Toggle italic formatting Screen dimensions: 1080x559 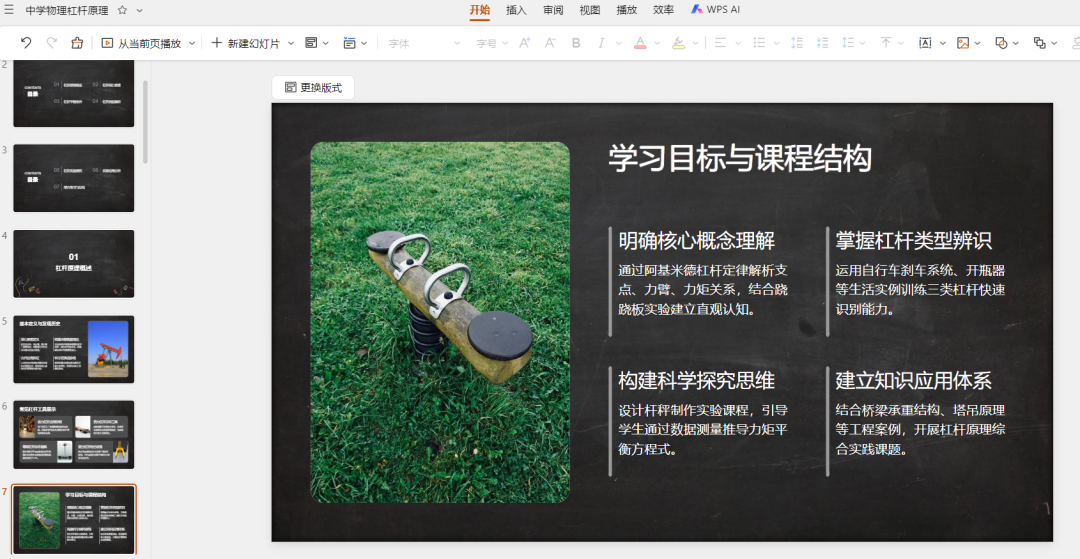(x=601, y=43)
